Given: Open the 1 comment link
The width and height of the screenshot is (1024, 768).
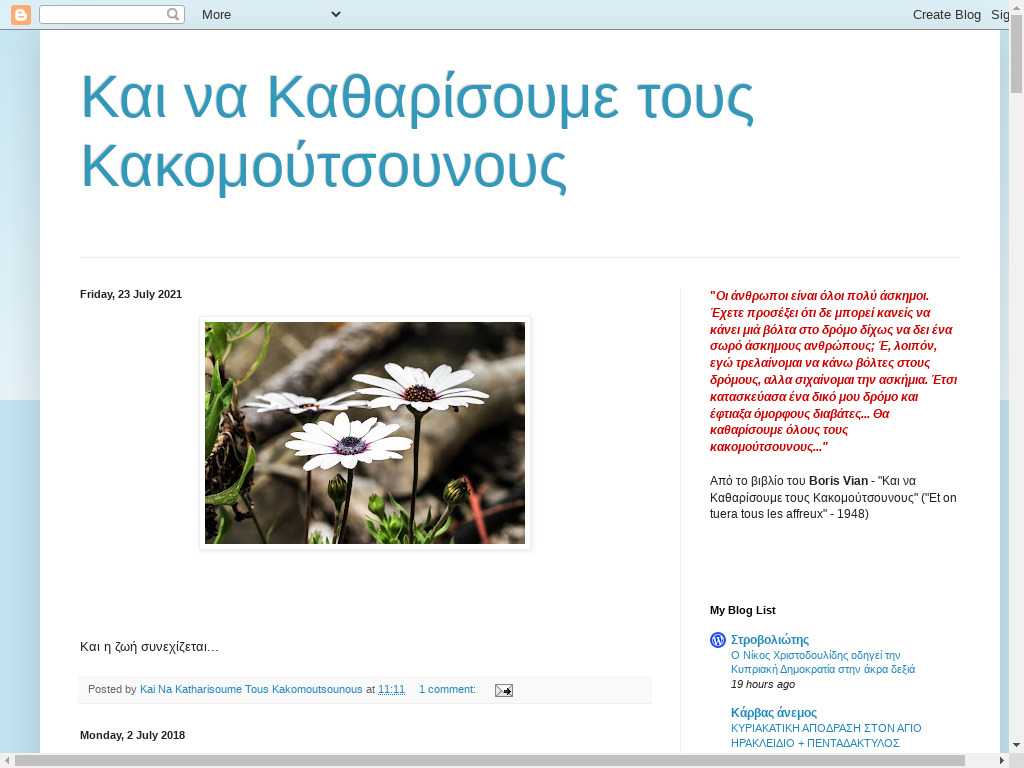Looking at the screenshot, I should coord(447,690).
